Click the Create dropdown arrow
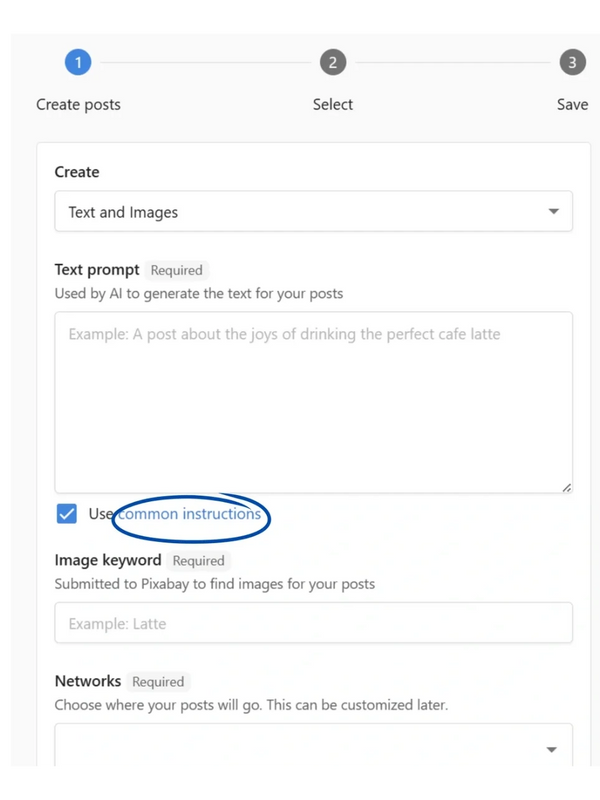This screenshot has width=600, height=800. tap(553, 212)
